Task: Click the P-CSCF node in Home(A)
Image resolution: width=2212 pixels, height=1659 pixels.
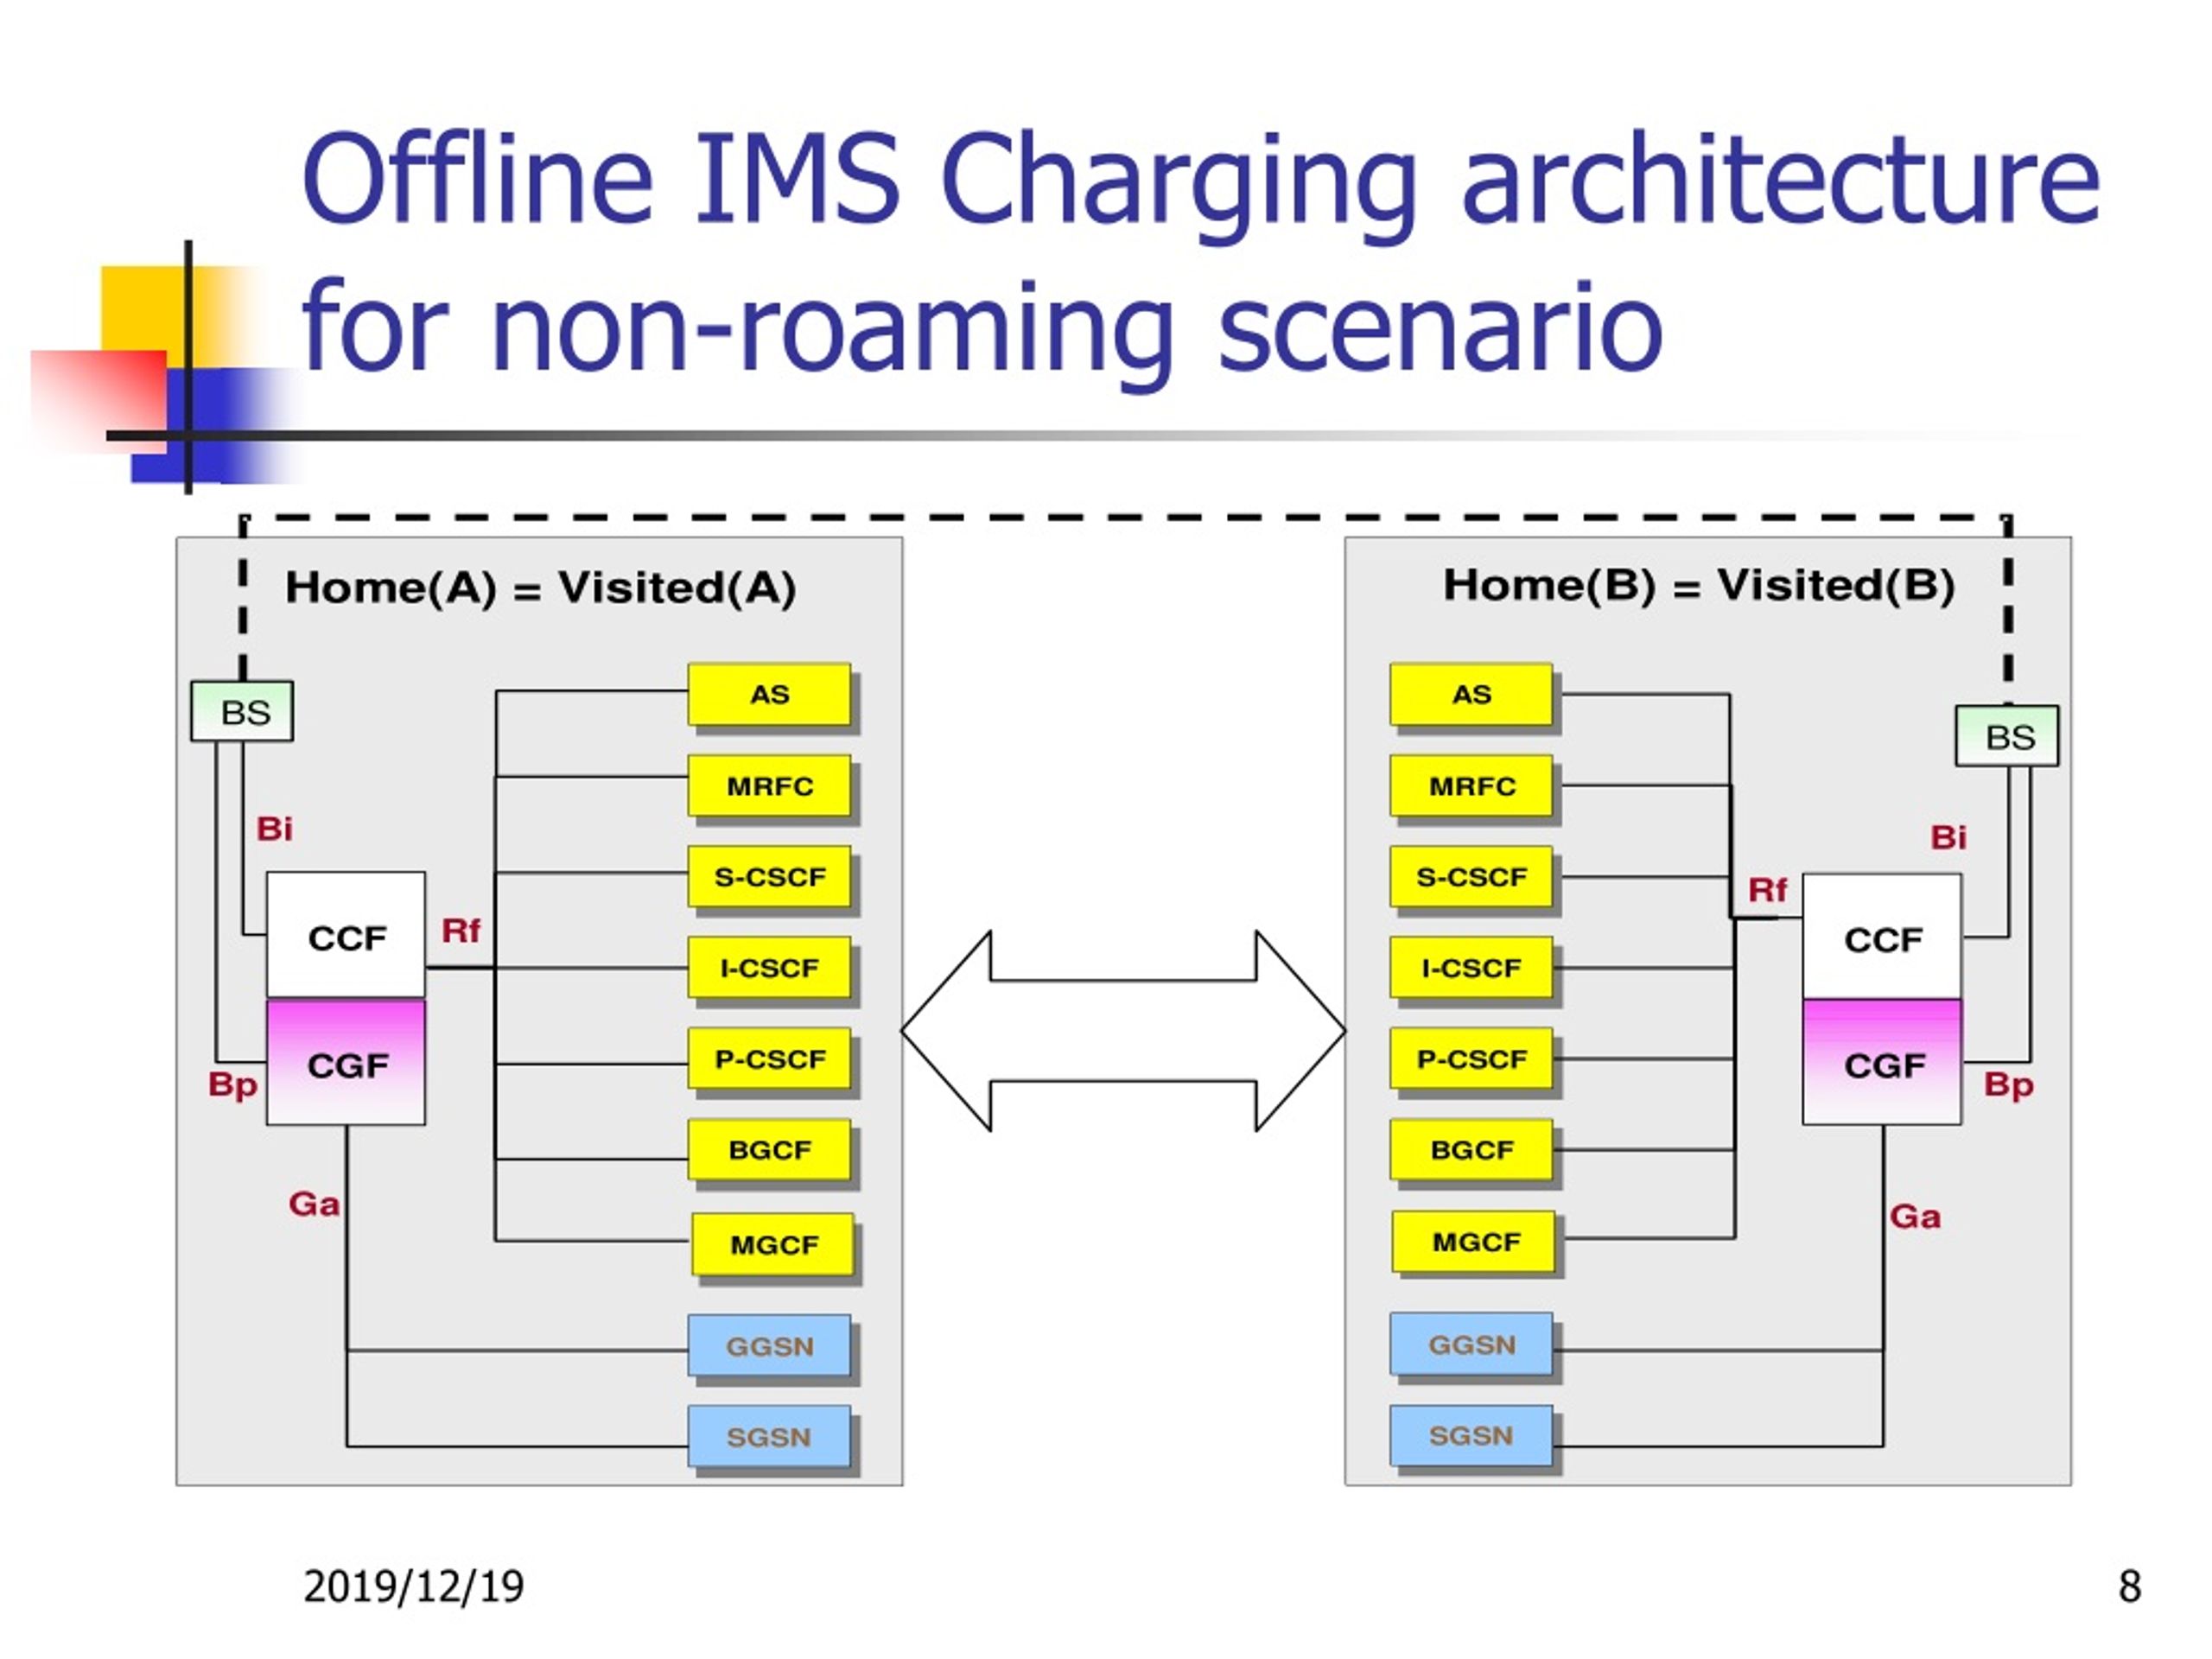Action: point(769,1059)
